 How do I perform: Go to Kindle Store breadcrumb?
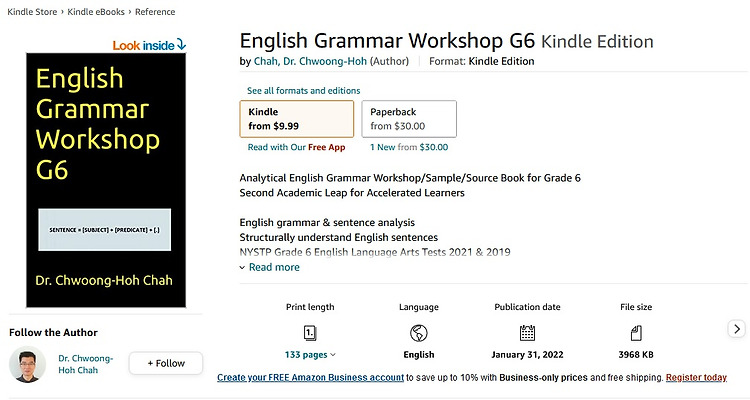tap(32, 12)
